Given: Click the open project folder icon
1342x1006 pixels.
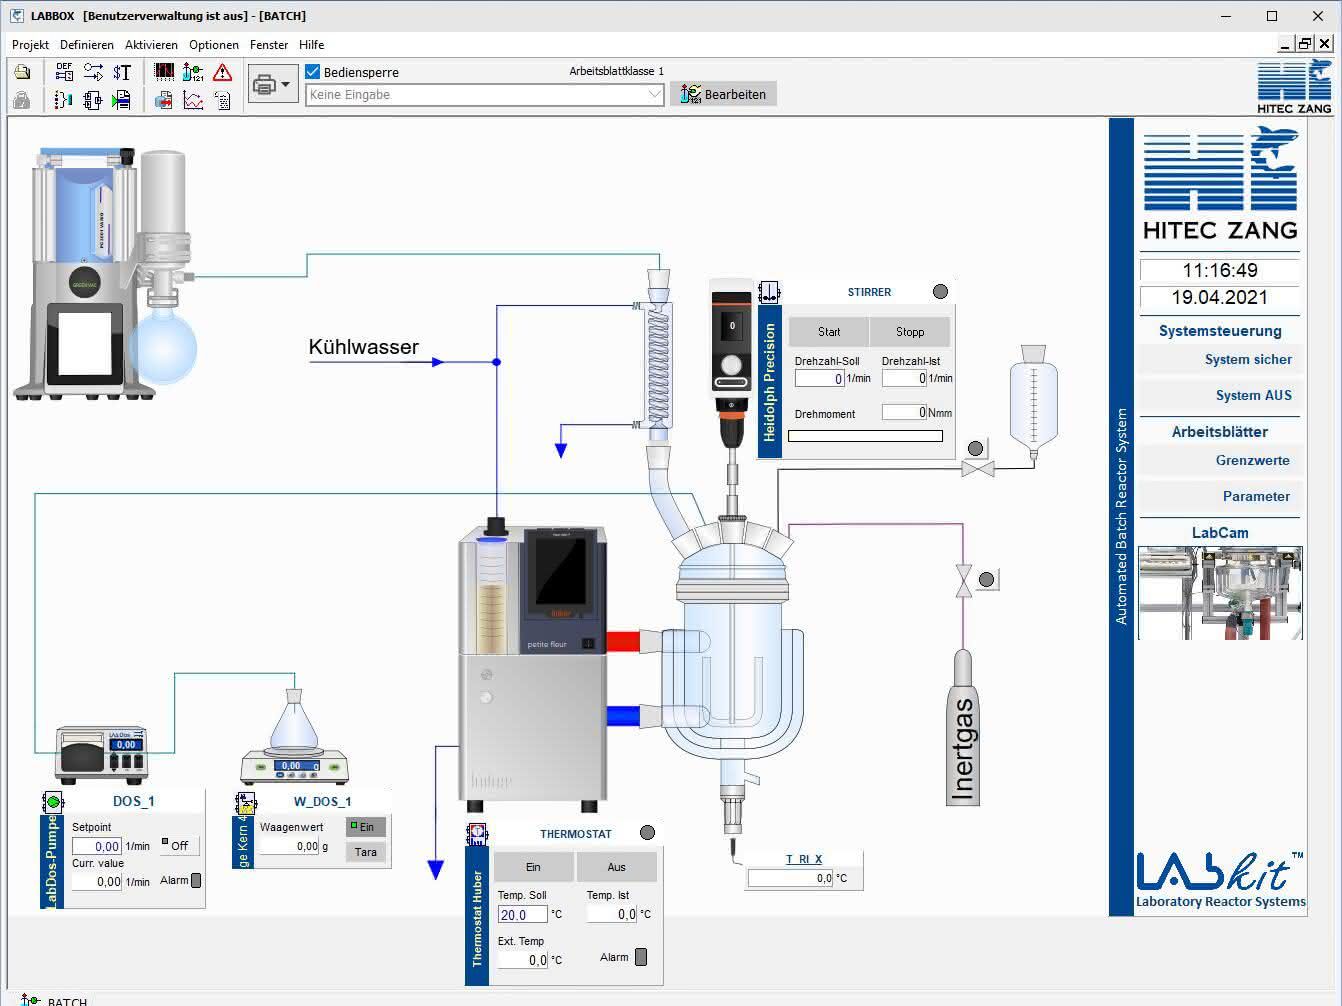Looking at the screenshot, I should click(22, 72).
